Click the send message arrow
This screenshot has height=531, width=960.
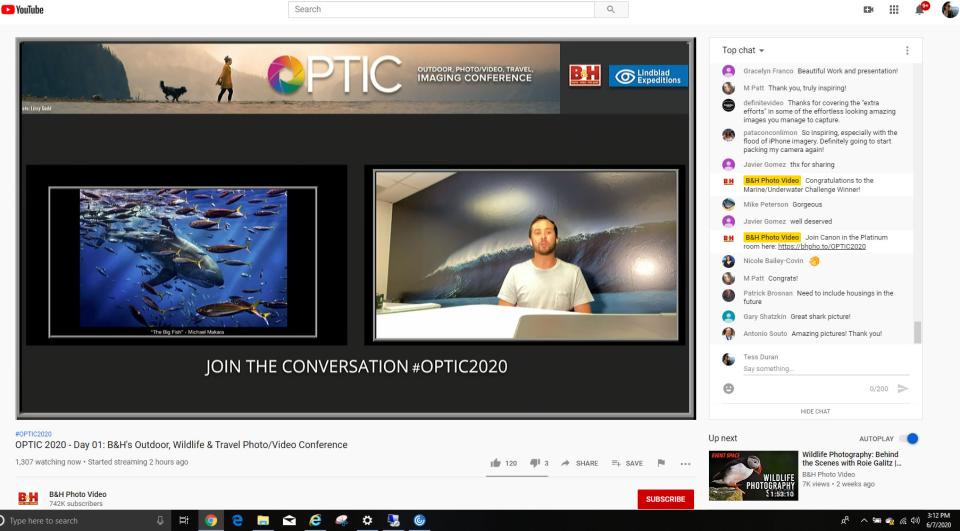[902, 388]
